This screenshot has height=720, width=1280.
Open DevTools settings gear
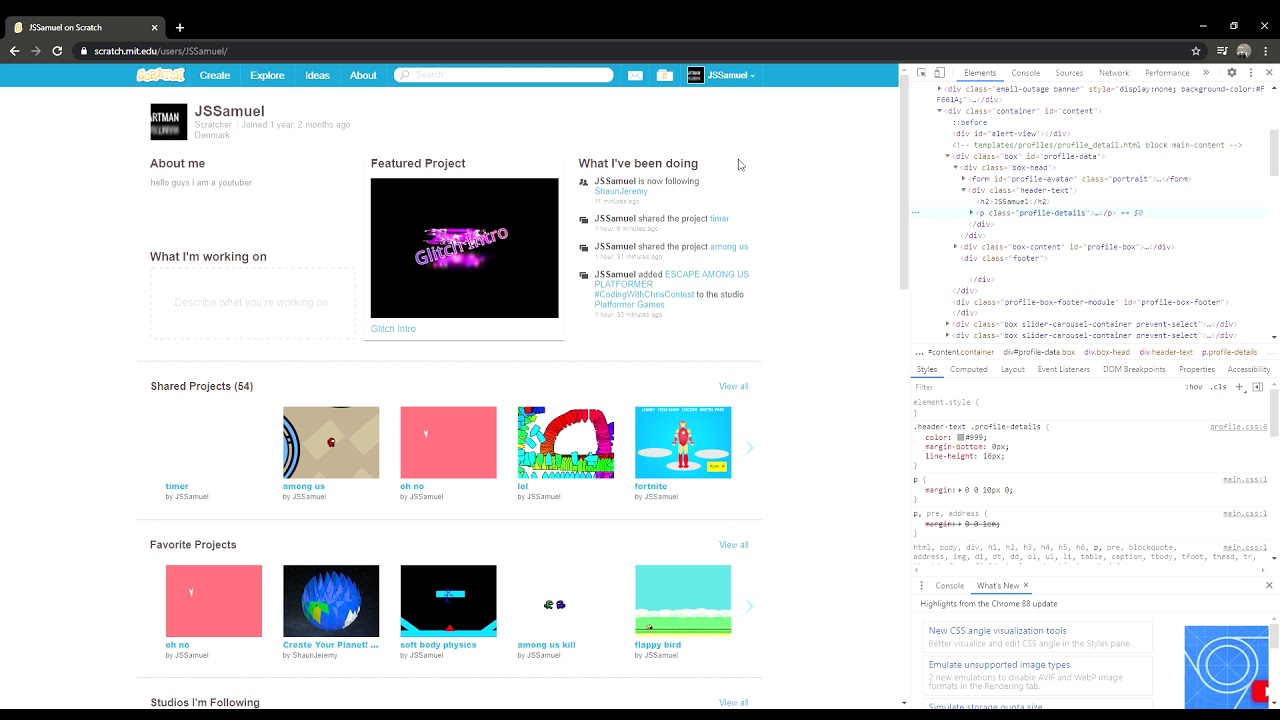(x=1232, y=73)
